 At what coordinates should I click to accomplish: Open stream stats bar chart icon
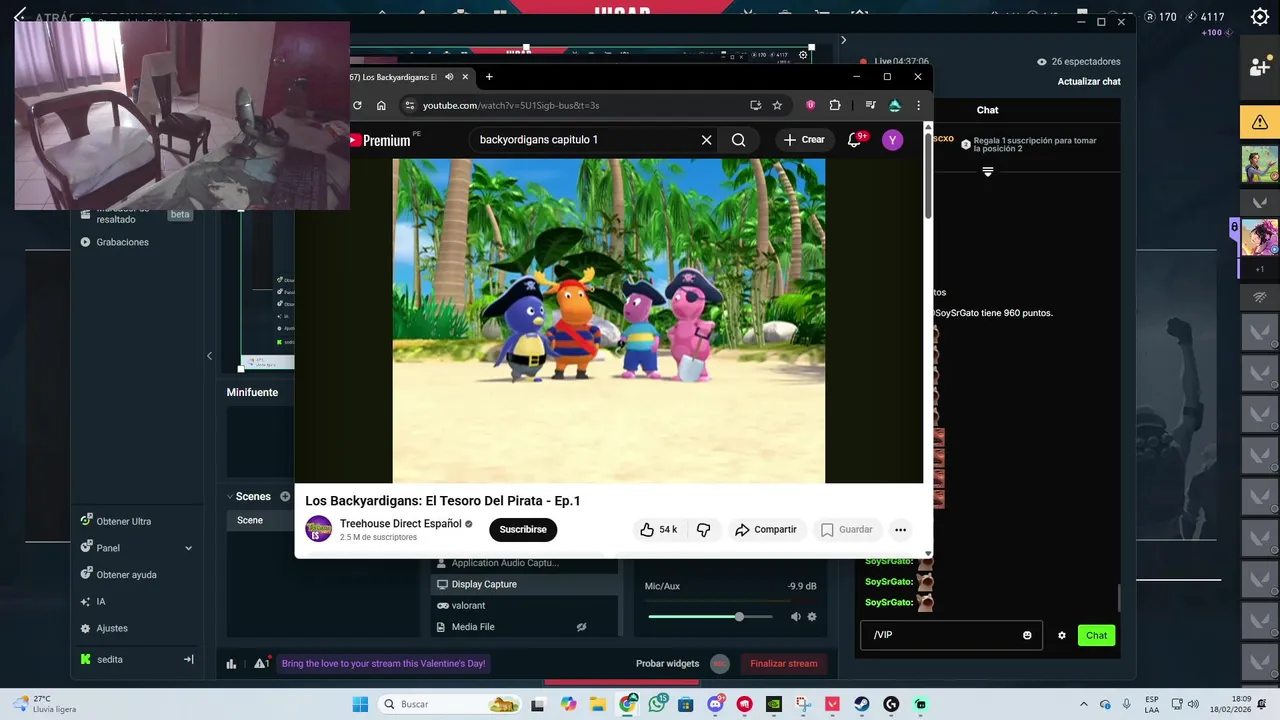[x=231, y=663]
